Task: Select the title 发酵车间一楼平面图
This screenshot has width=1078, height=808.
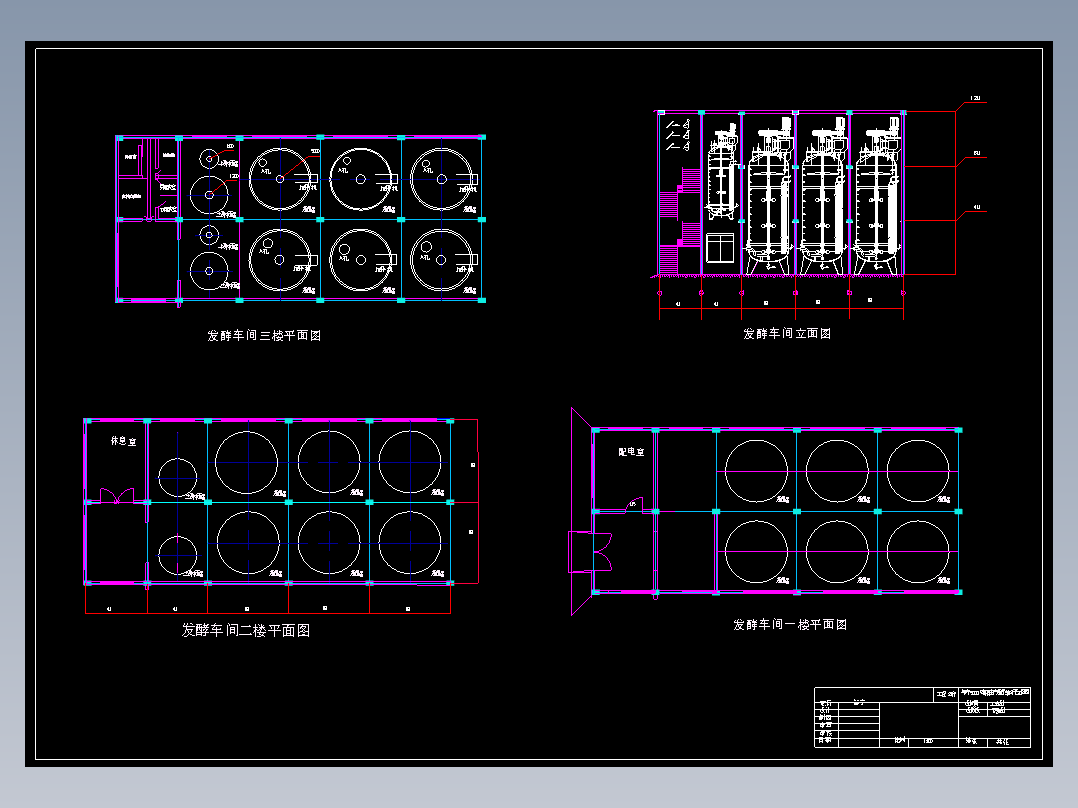Action: pos(789,624)
